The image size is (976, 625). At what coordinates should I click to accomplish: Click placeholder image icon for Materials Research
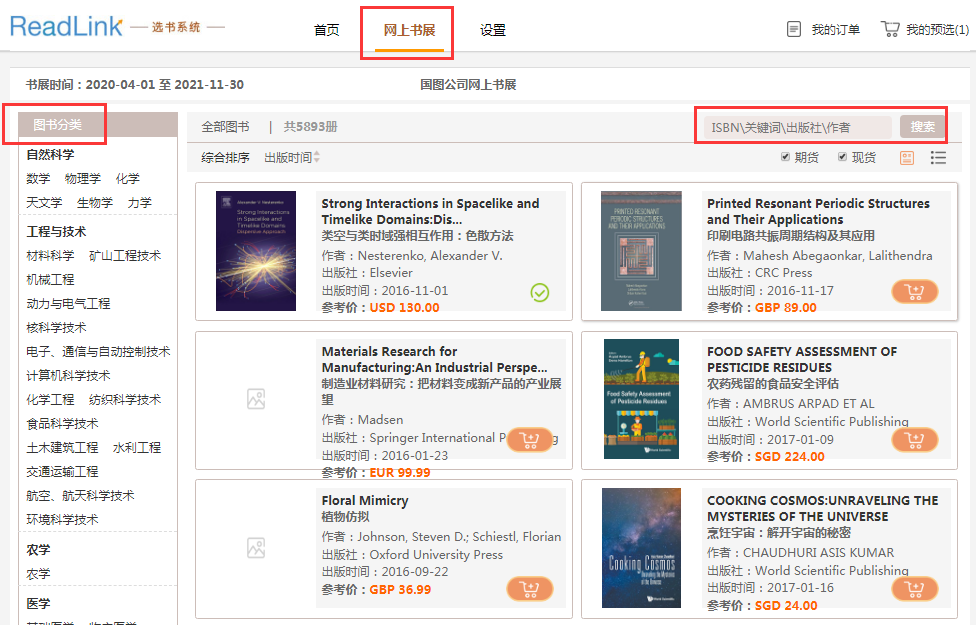pos(256,399)
